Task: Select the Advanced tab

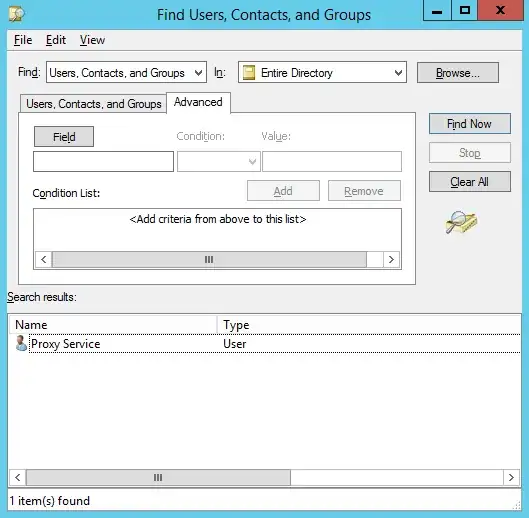Action: coord(198,102)
